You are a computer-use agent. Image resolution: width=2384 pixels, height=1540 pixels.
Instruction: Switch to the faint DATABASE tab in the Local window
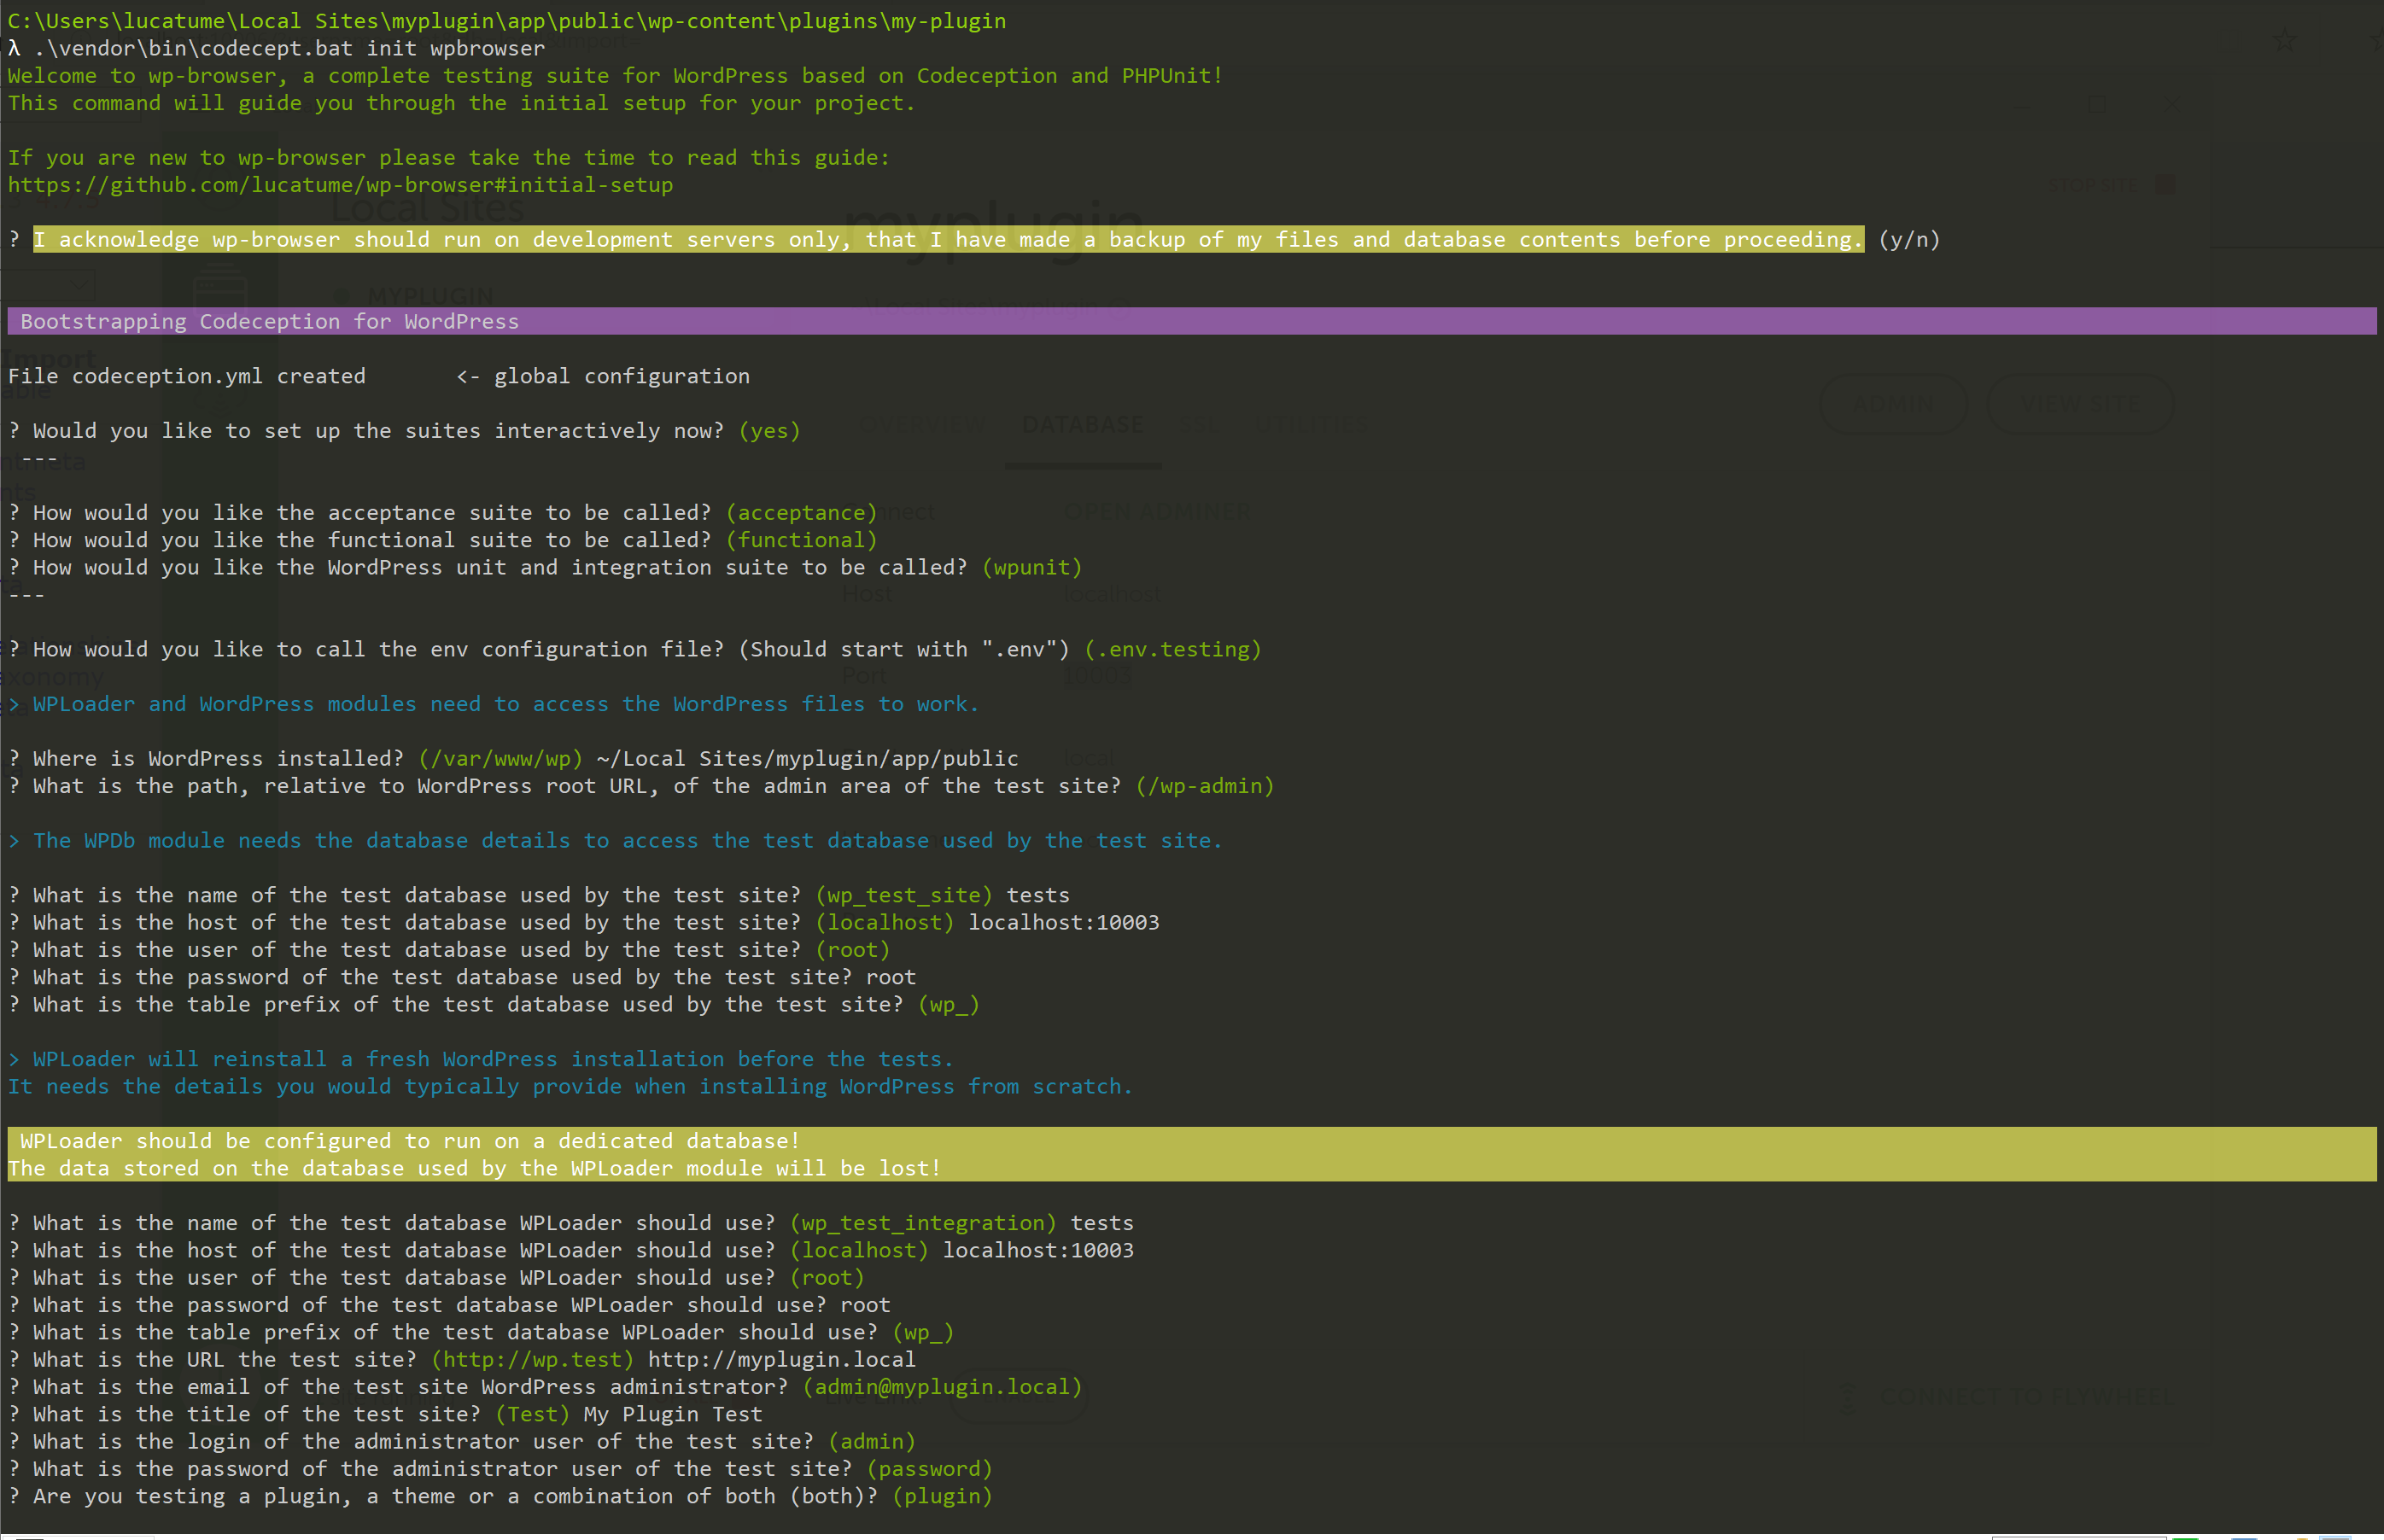1082,425
